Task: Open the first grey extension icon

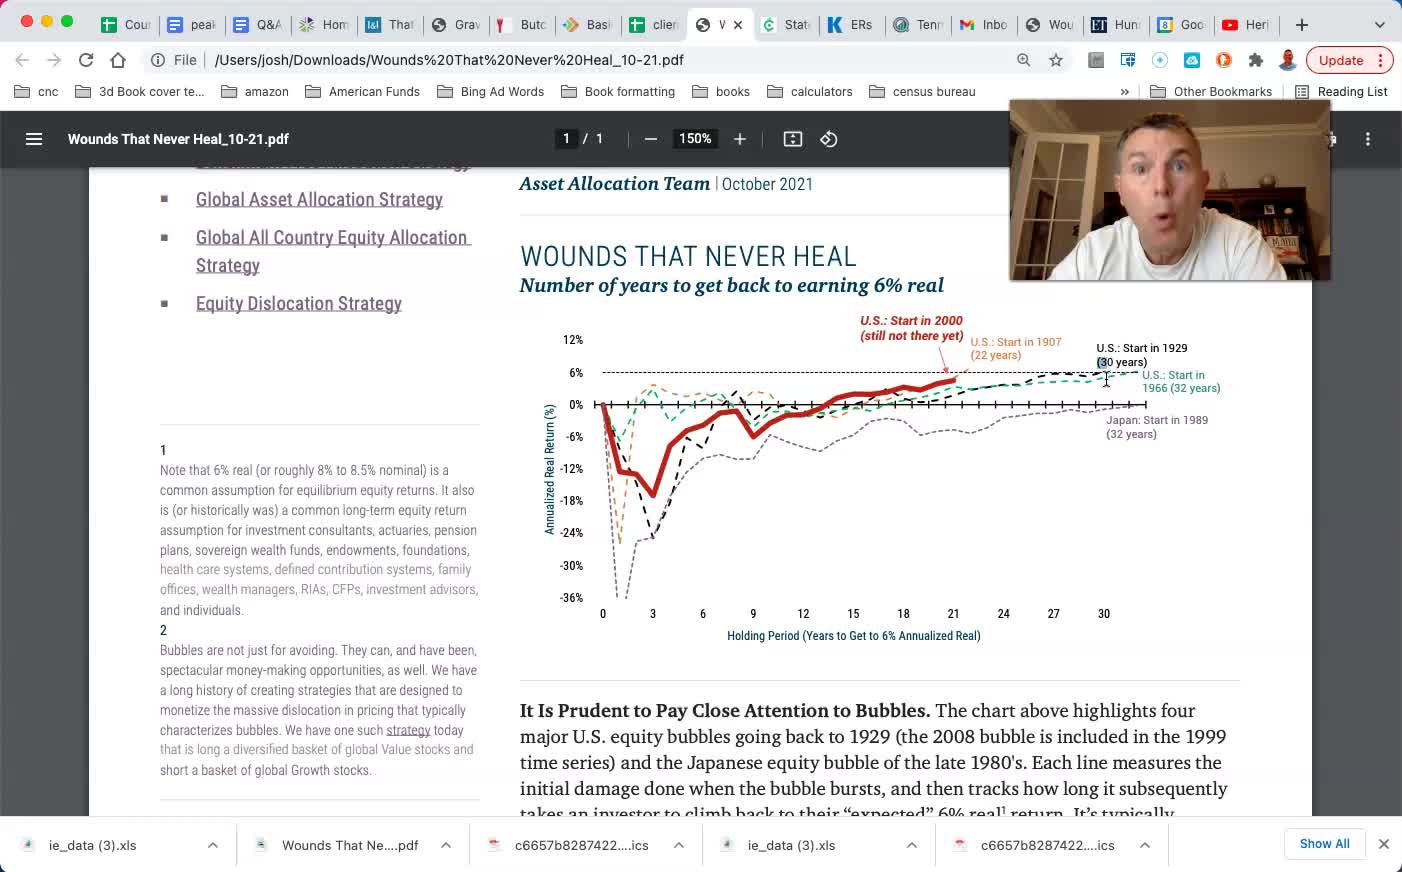Action: [1096, 60]
